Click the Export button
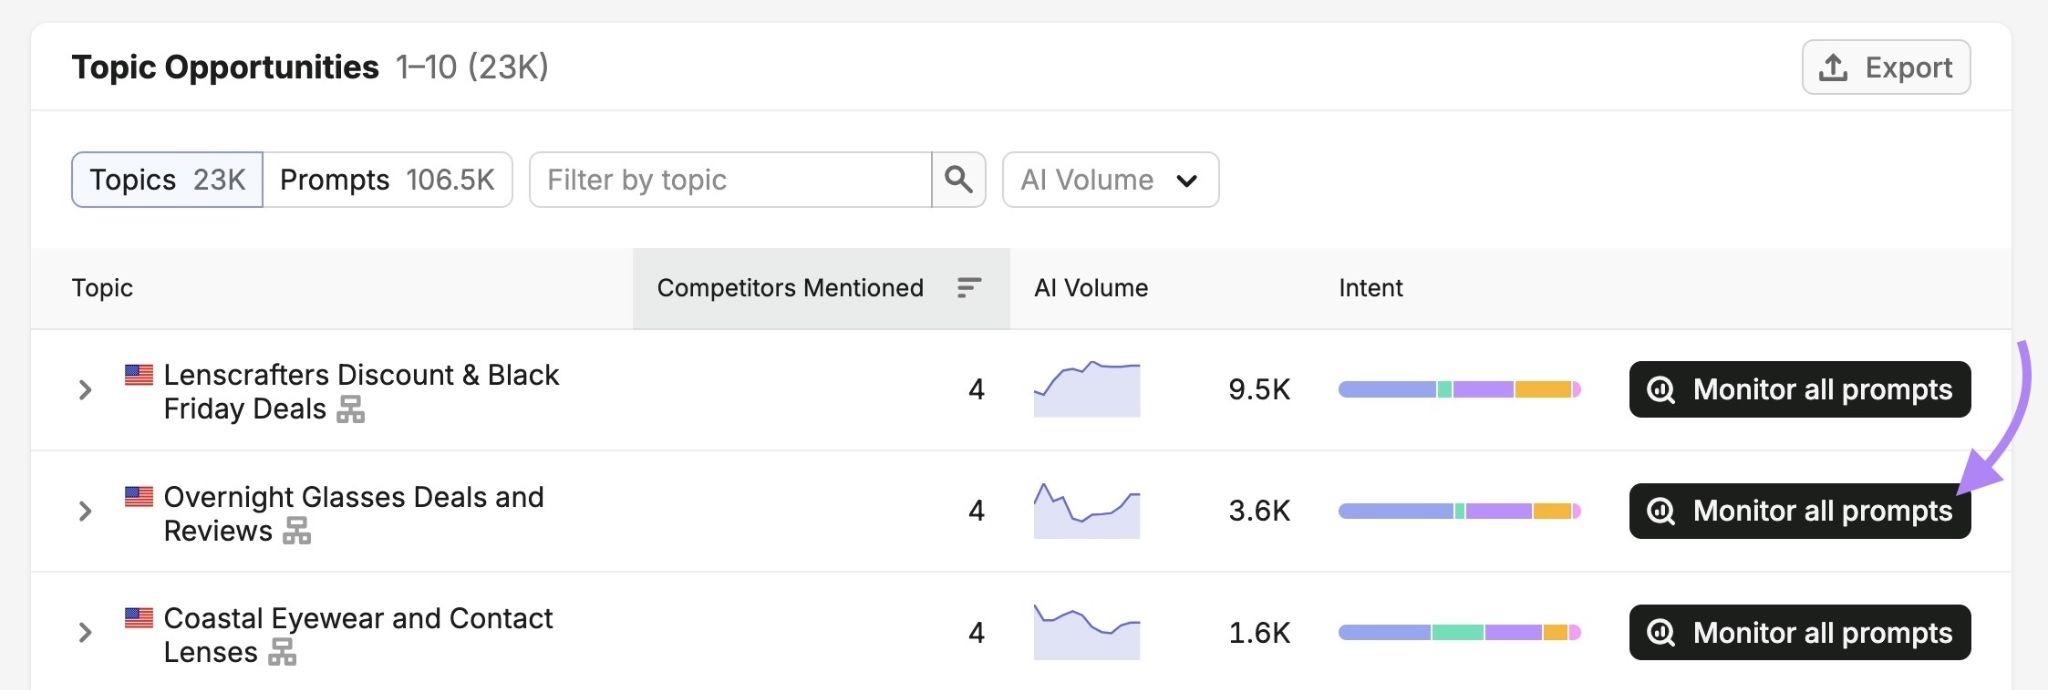The height and width of the screenshot is (690, 2048). [x=1886, y=67]
